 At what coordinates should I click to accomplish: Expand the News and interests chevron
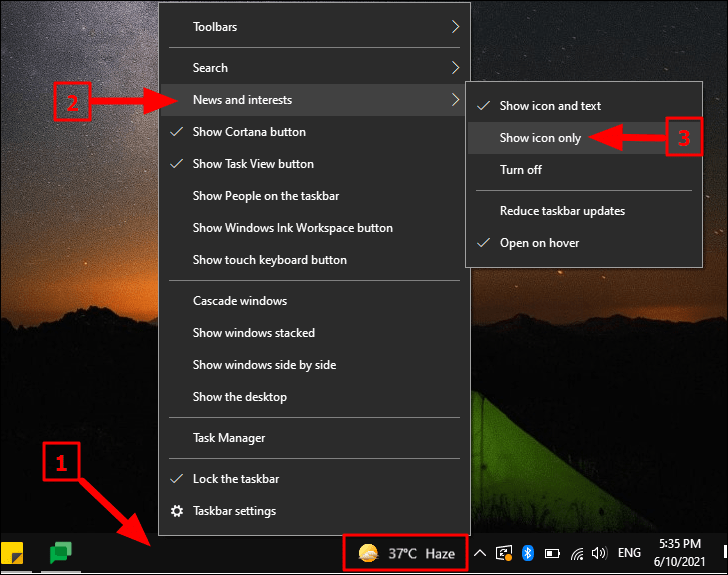455,100
